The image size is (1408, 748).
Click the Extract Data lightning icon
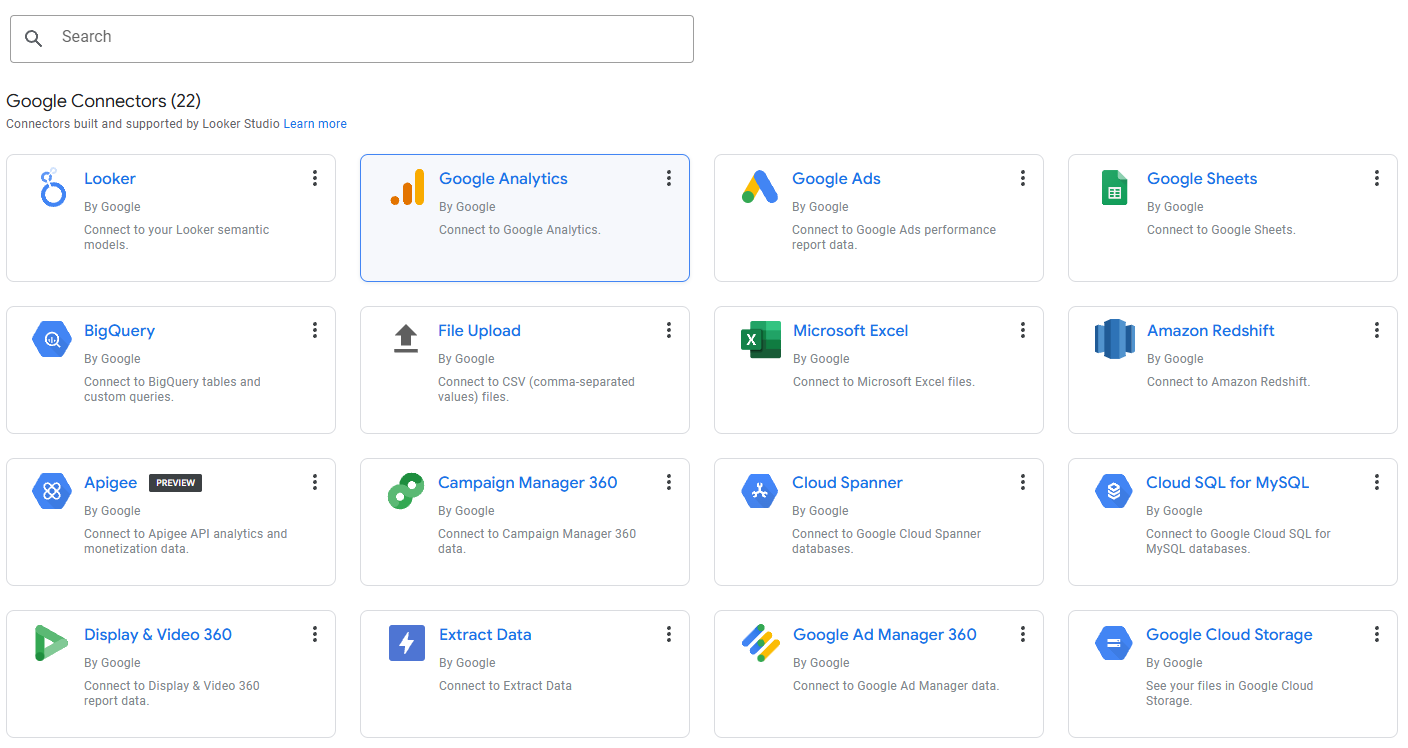click(406, 643)
